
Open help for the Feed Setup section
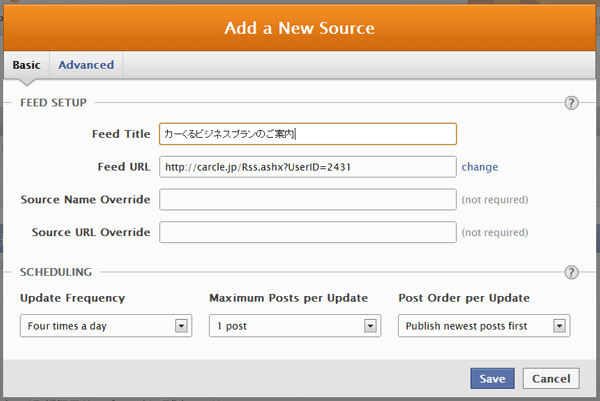(x=572, y=102)
